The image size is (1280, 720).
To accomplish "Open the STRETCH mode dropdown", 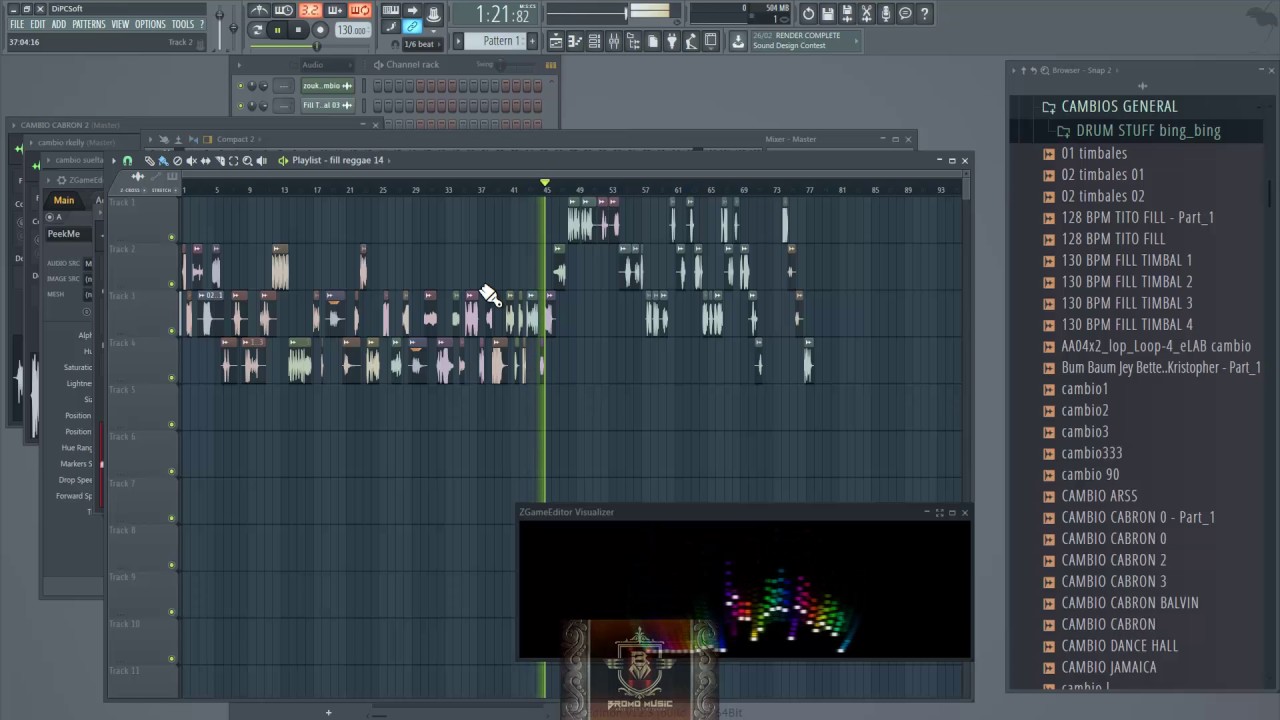I will (164, 190).
